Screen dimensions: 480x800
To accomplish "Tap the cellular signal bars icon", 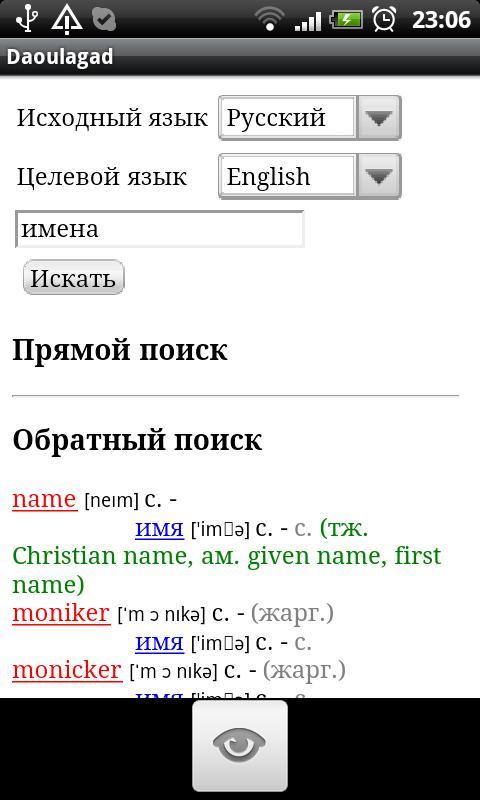I will [308, 20].
